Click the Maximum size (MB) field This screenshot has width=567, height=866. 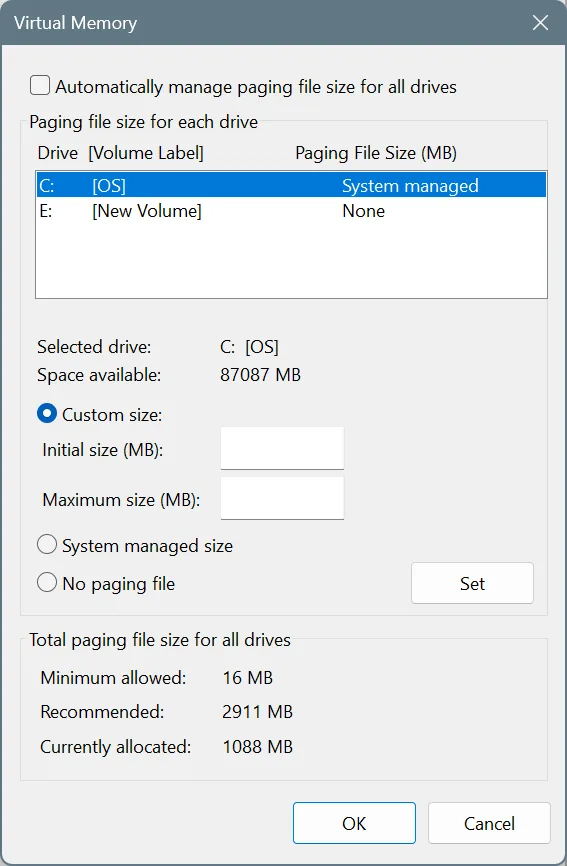282,498
